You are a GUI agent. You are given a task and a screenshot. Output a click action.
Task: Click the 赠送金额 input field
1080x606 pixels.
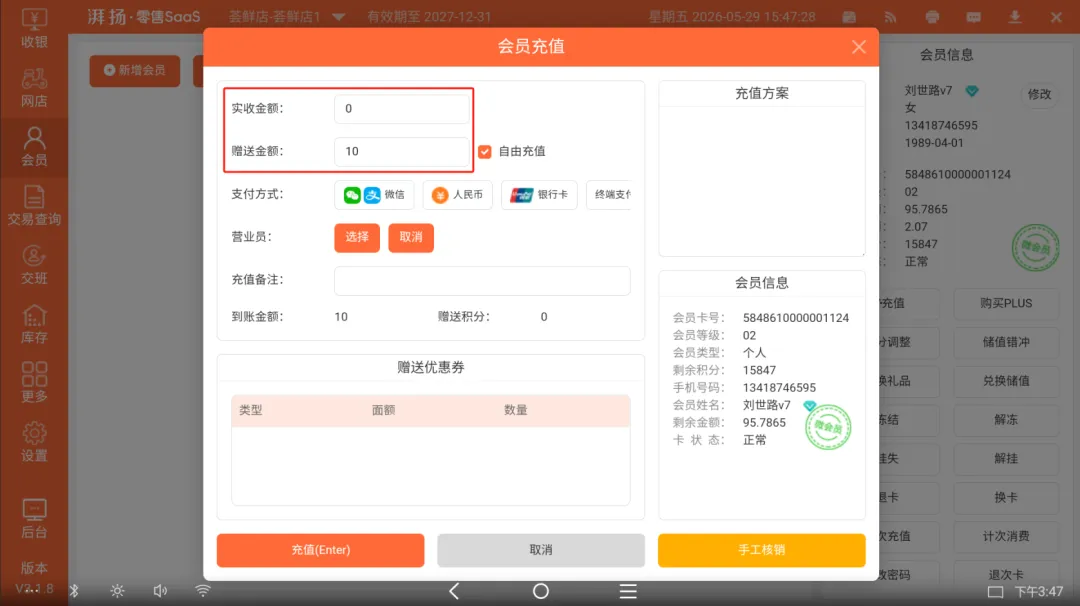(402, 152)
